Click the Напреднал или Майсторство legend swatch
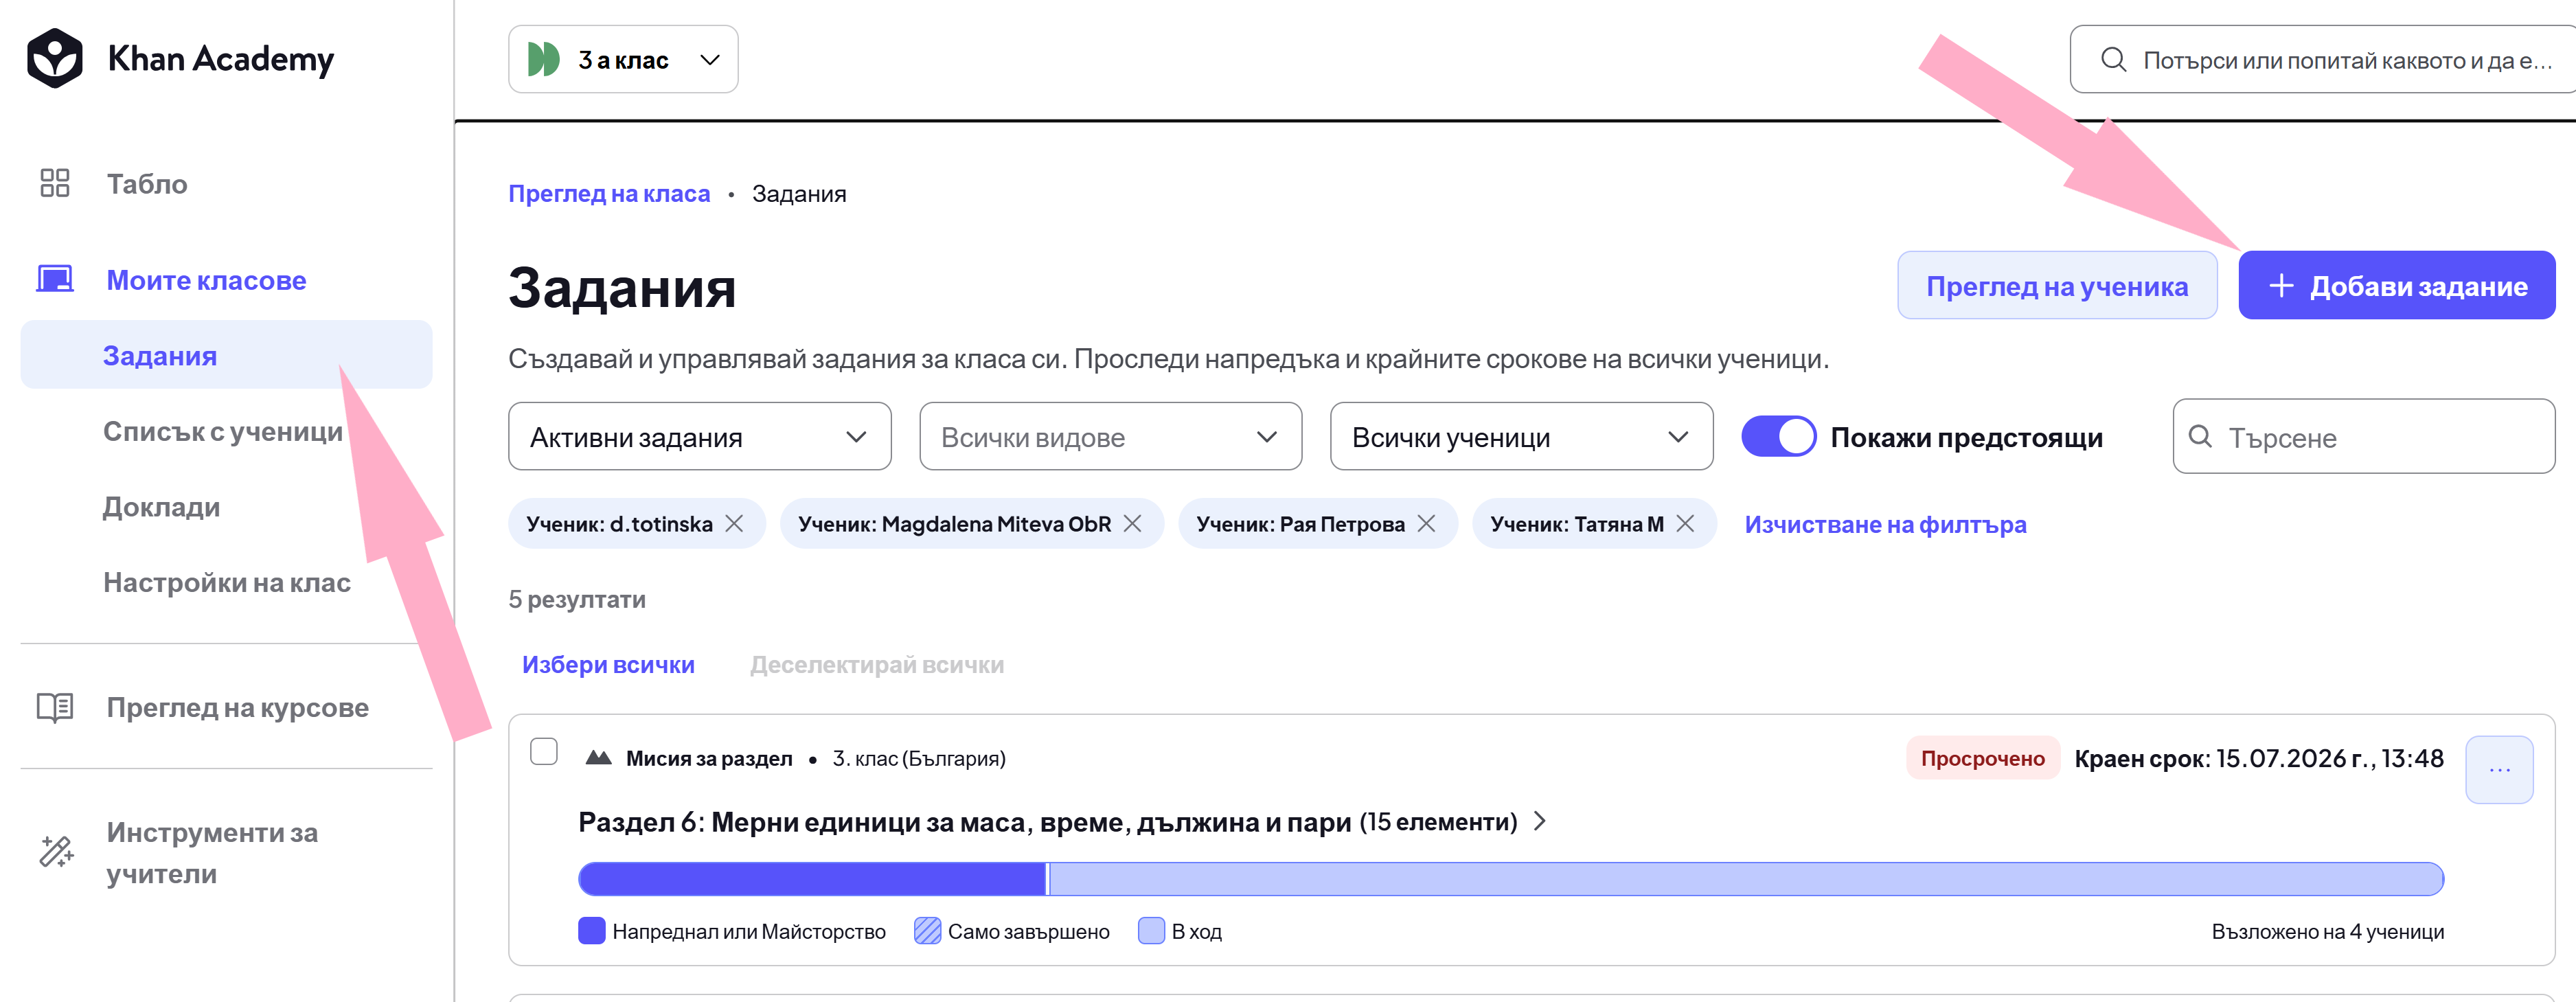2576x1002 pixels. 592,931
